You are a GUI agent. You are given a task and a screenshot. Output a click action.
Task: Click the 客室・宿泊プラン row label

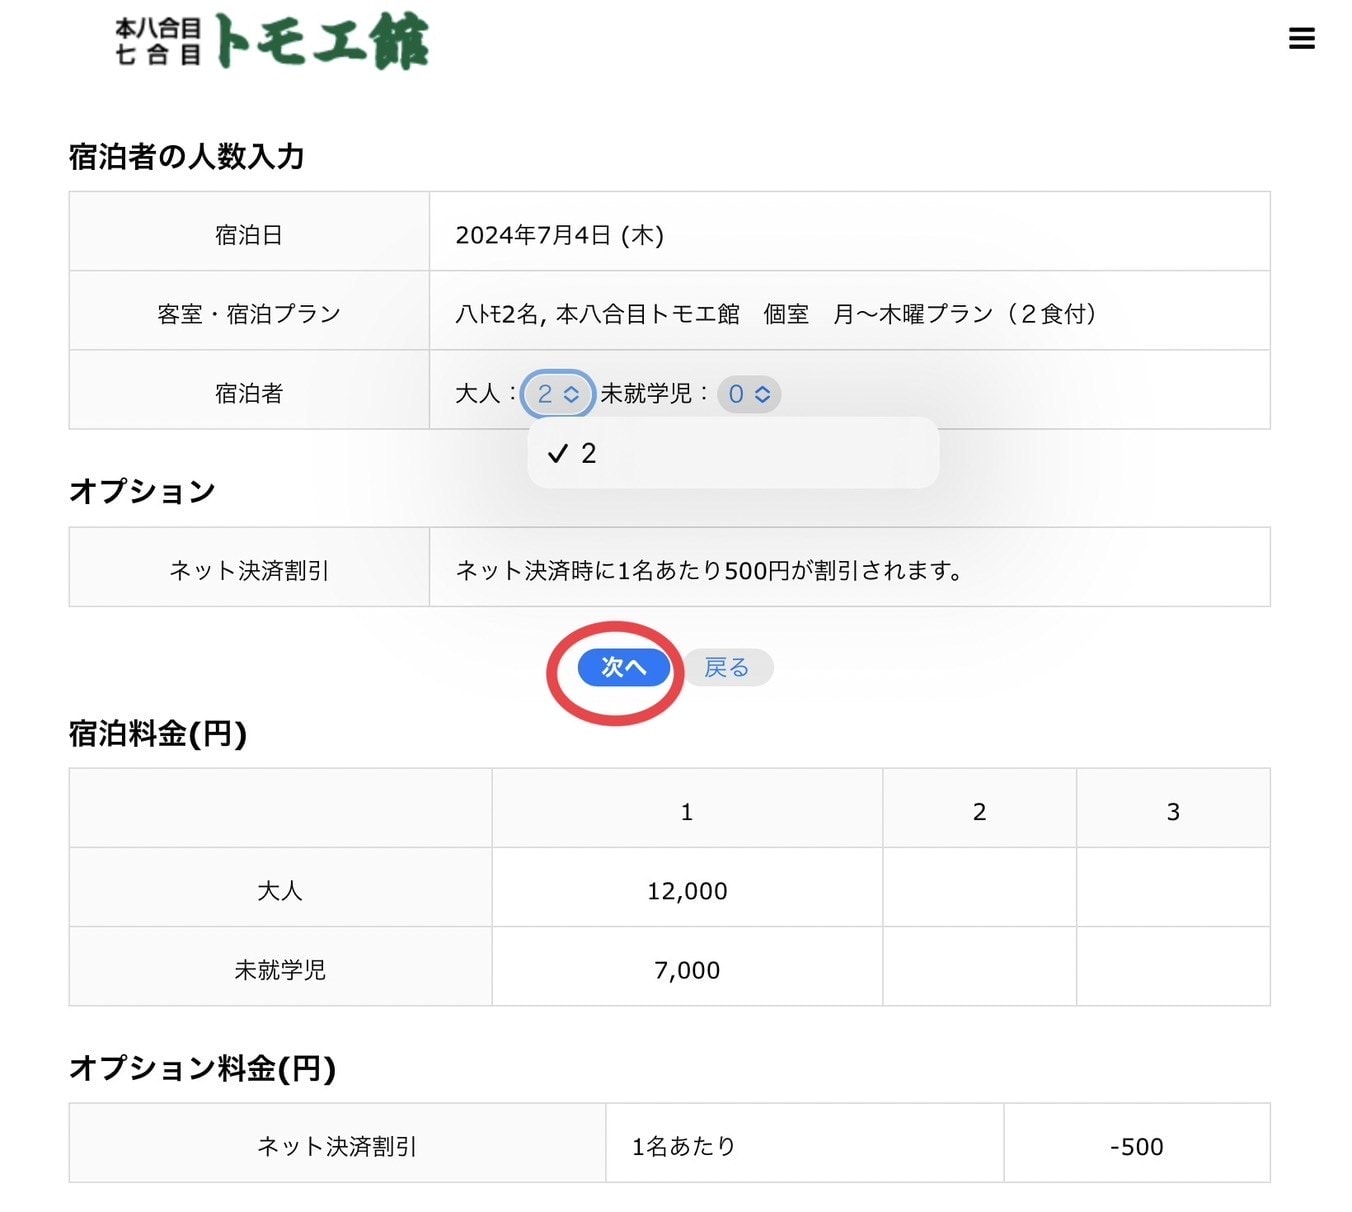[x=249, y=314]
